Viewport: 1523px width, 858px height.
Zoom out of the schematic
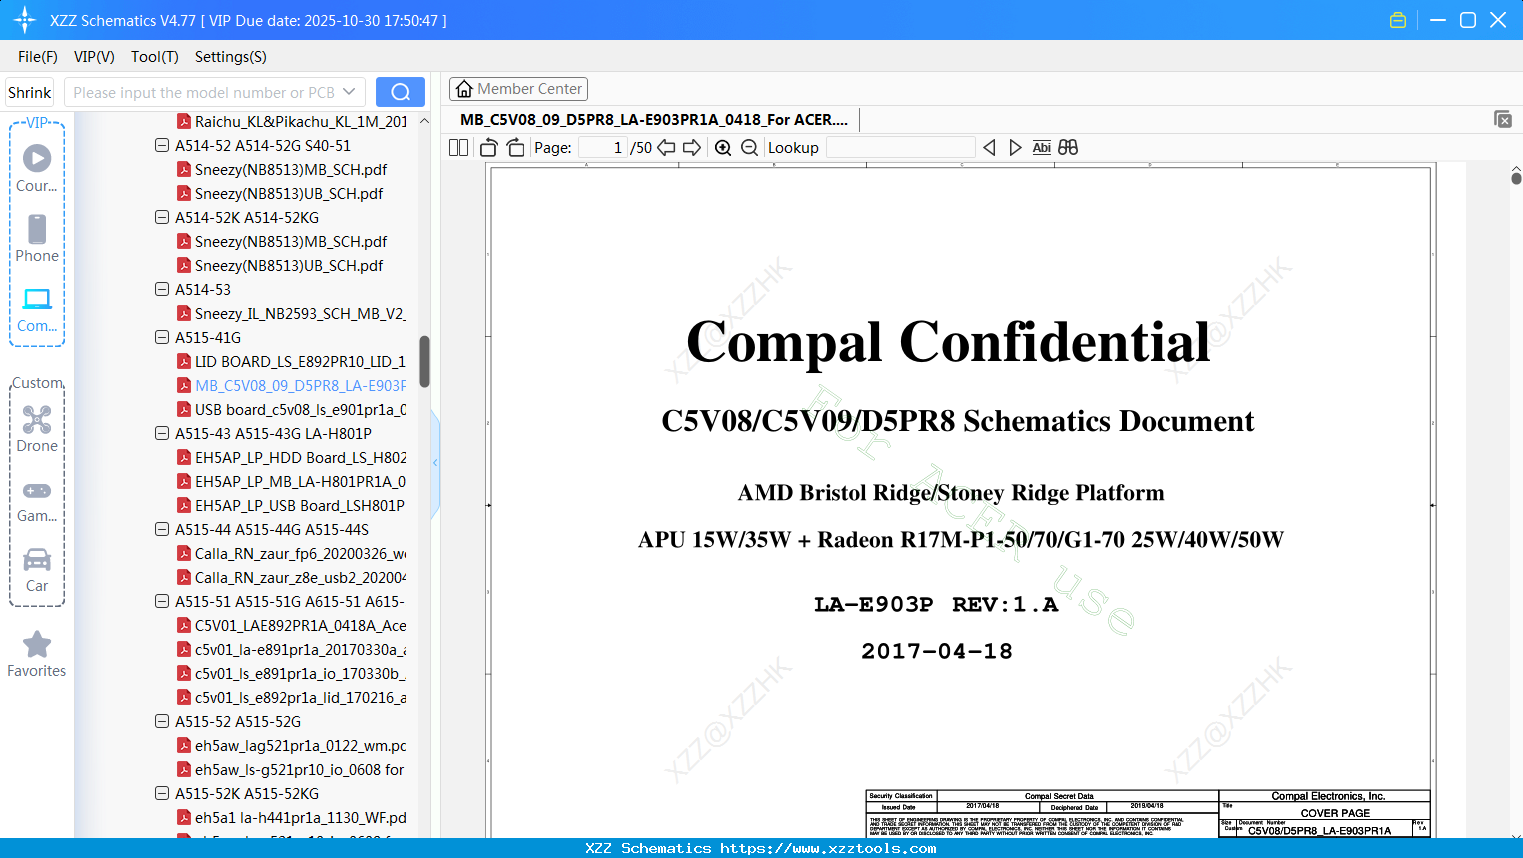pos(750,148)
